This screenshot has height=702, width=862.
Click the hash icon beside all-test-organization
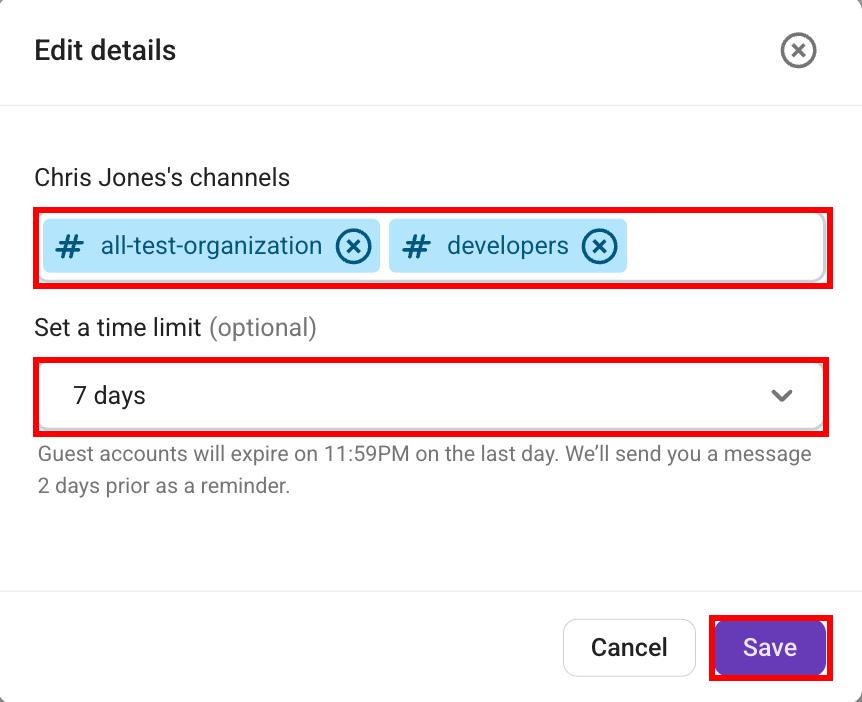(69, 246)
